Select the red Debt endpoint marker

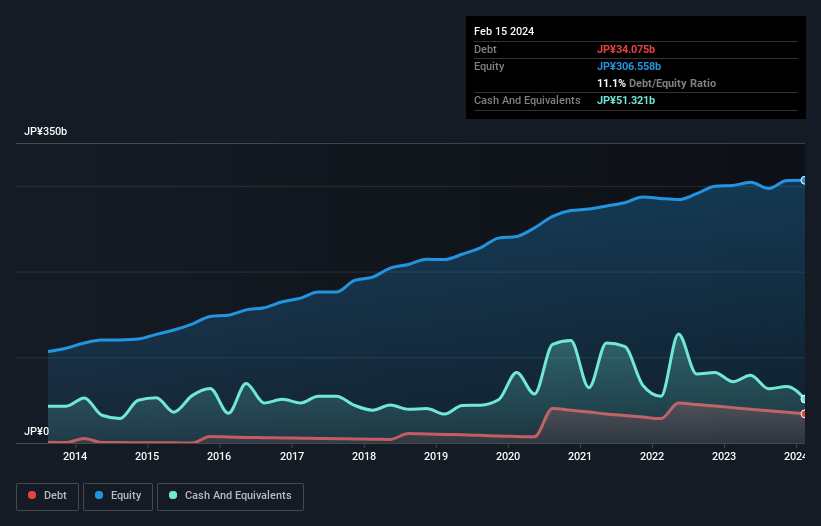pos(804,414)
